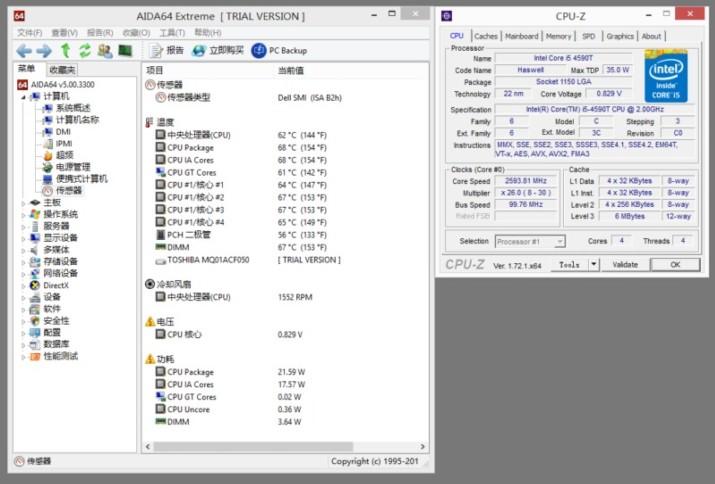Select 便携式计算机 in the tree
The image size is (715, 484).
[82, 179]
